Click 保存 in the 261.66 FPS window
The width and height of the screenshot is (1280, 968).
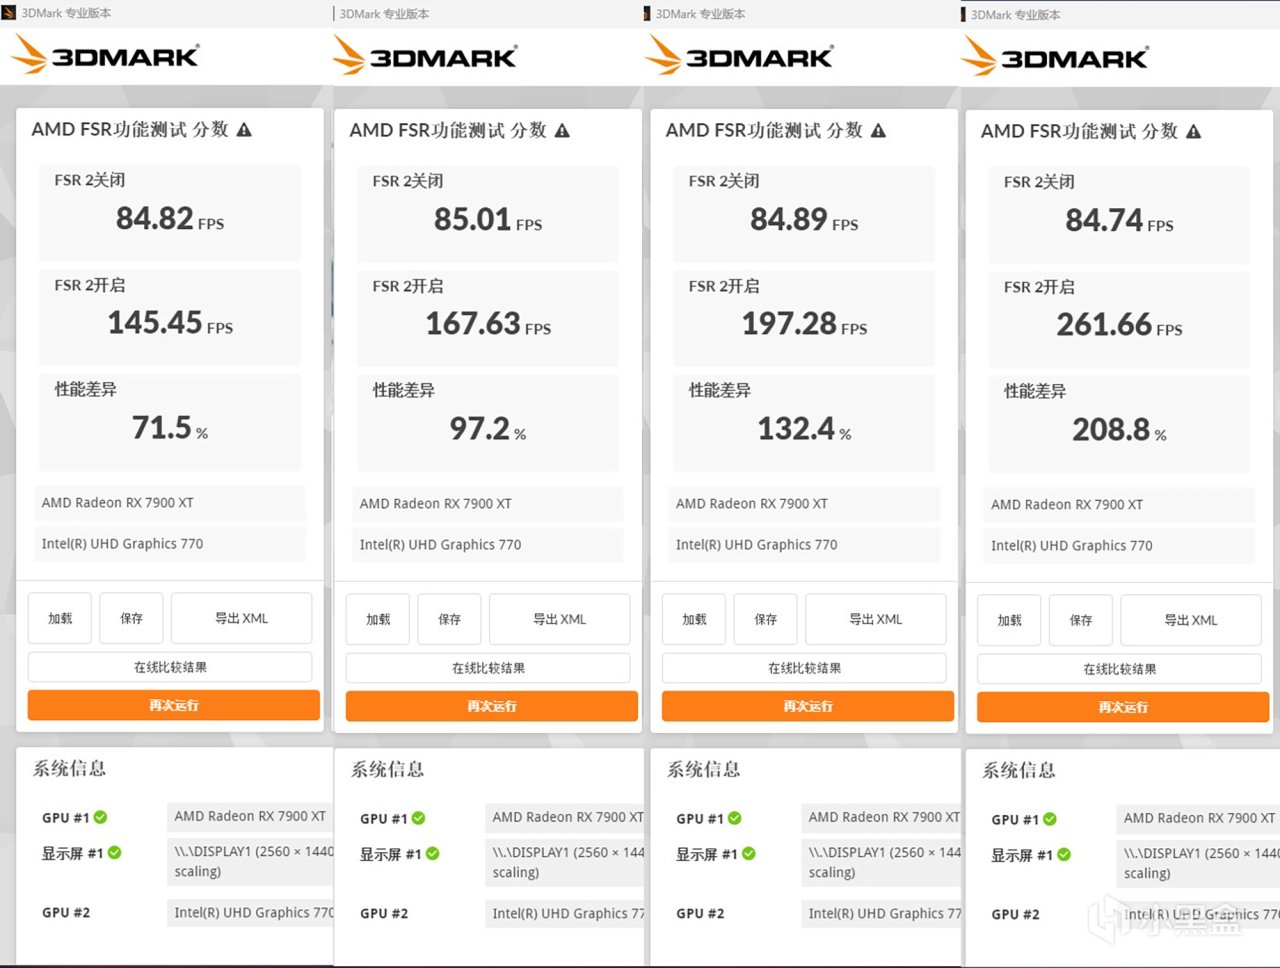pyautogui.click(x=1080, y=620)
